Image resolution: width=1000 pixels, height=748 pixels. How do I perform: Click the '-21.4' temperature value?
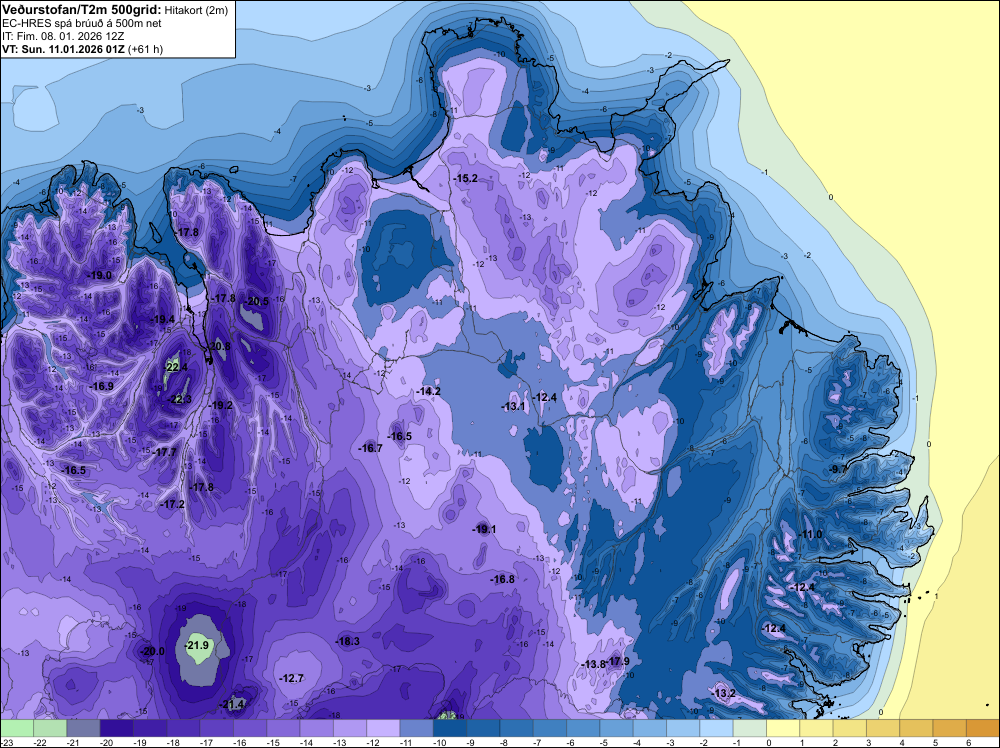pyautogui.click(x=232, y=705)
